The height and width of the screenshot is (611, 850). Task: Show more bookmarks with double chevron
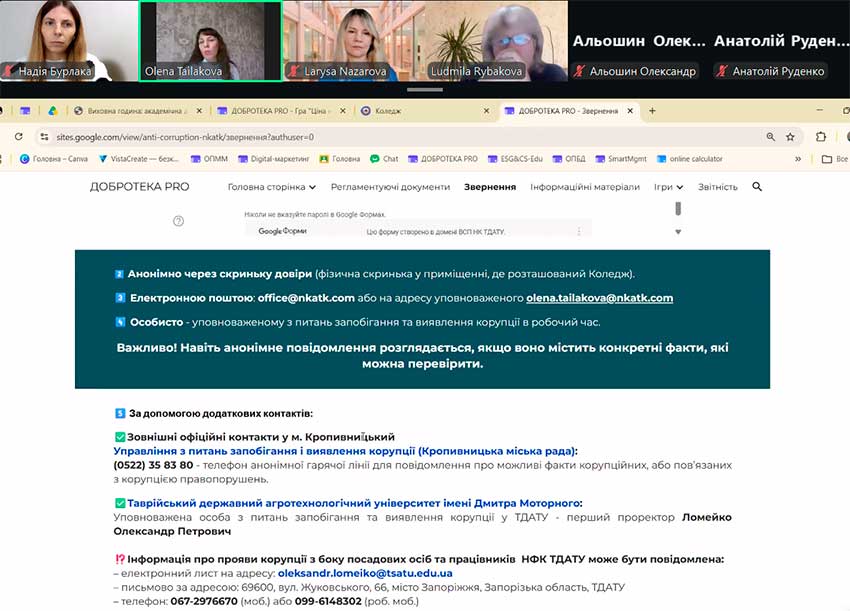pos(798,159)
